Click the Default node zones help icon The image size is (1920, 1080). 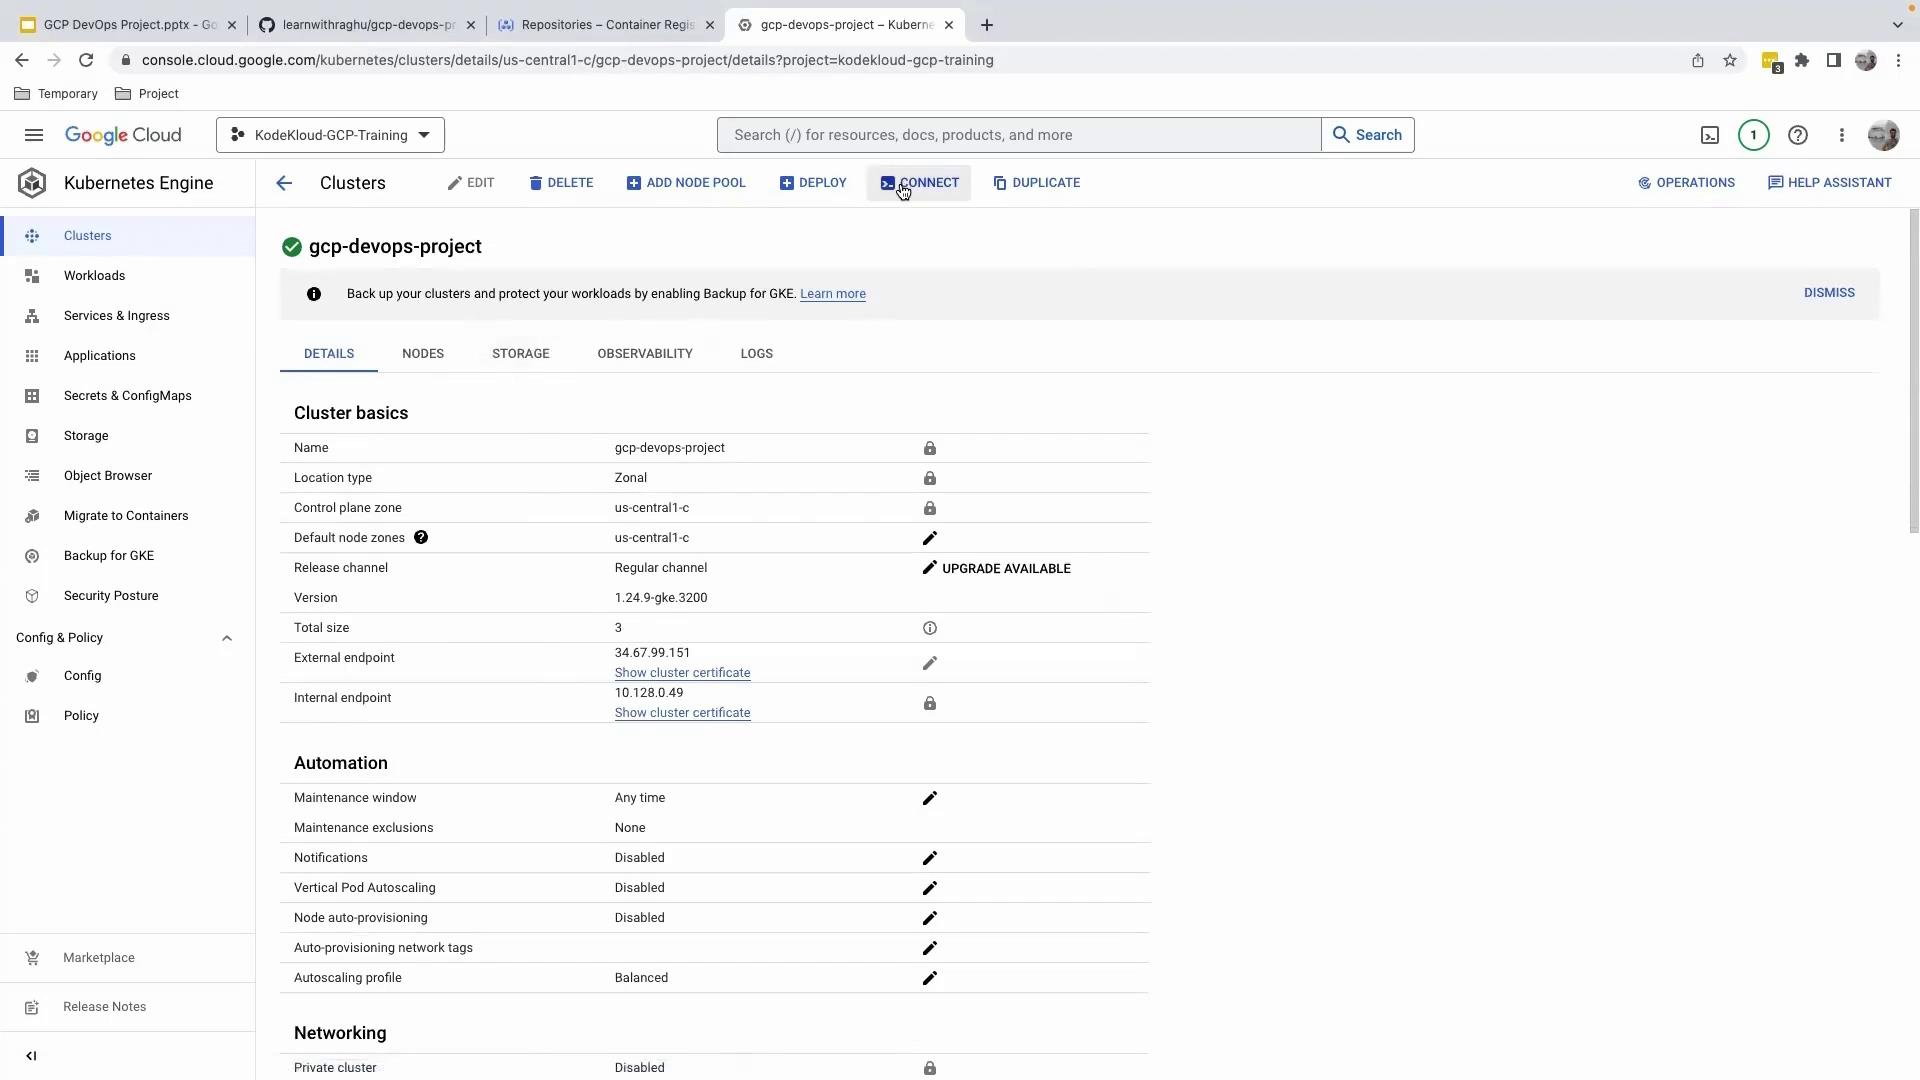pyautogui.click(x=421, y=537)
